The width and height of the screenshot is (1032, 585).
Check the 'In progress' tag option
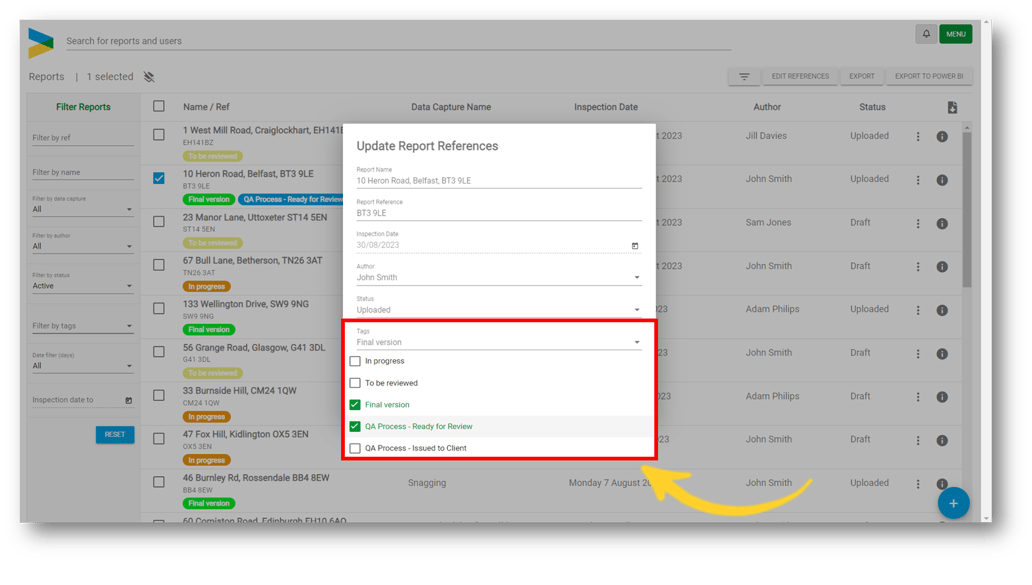pyautogui.click(x=355, y=361)
